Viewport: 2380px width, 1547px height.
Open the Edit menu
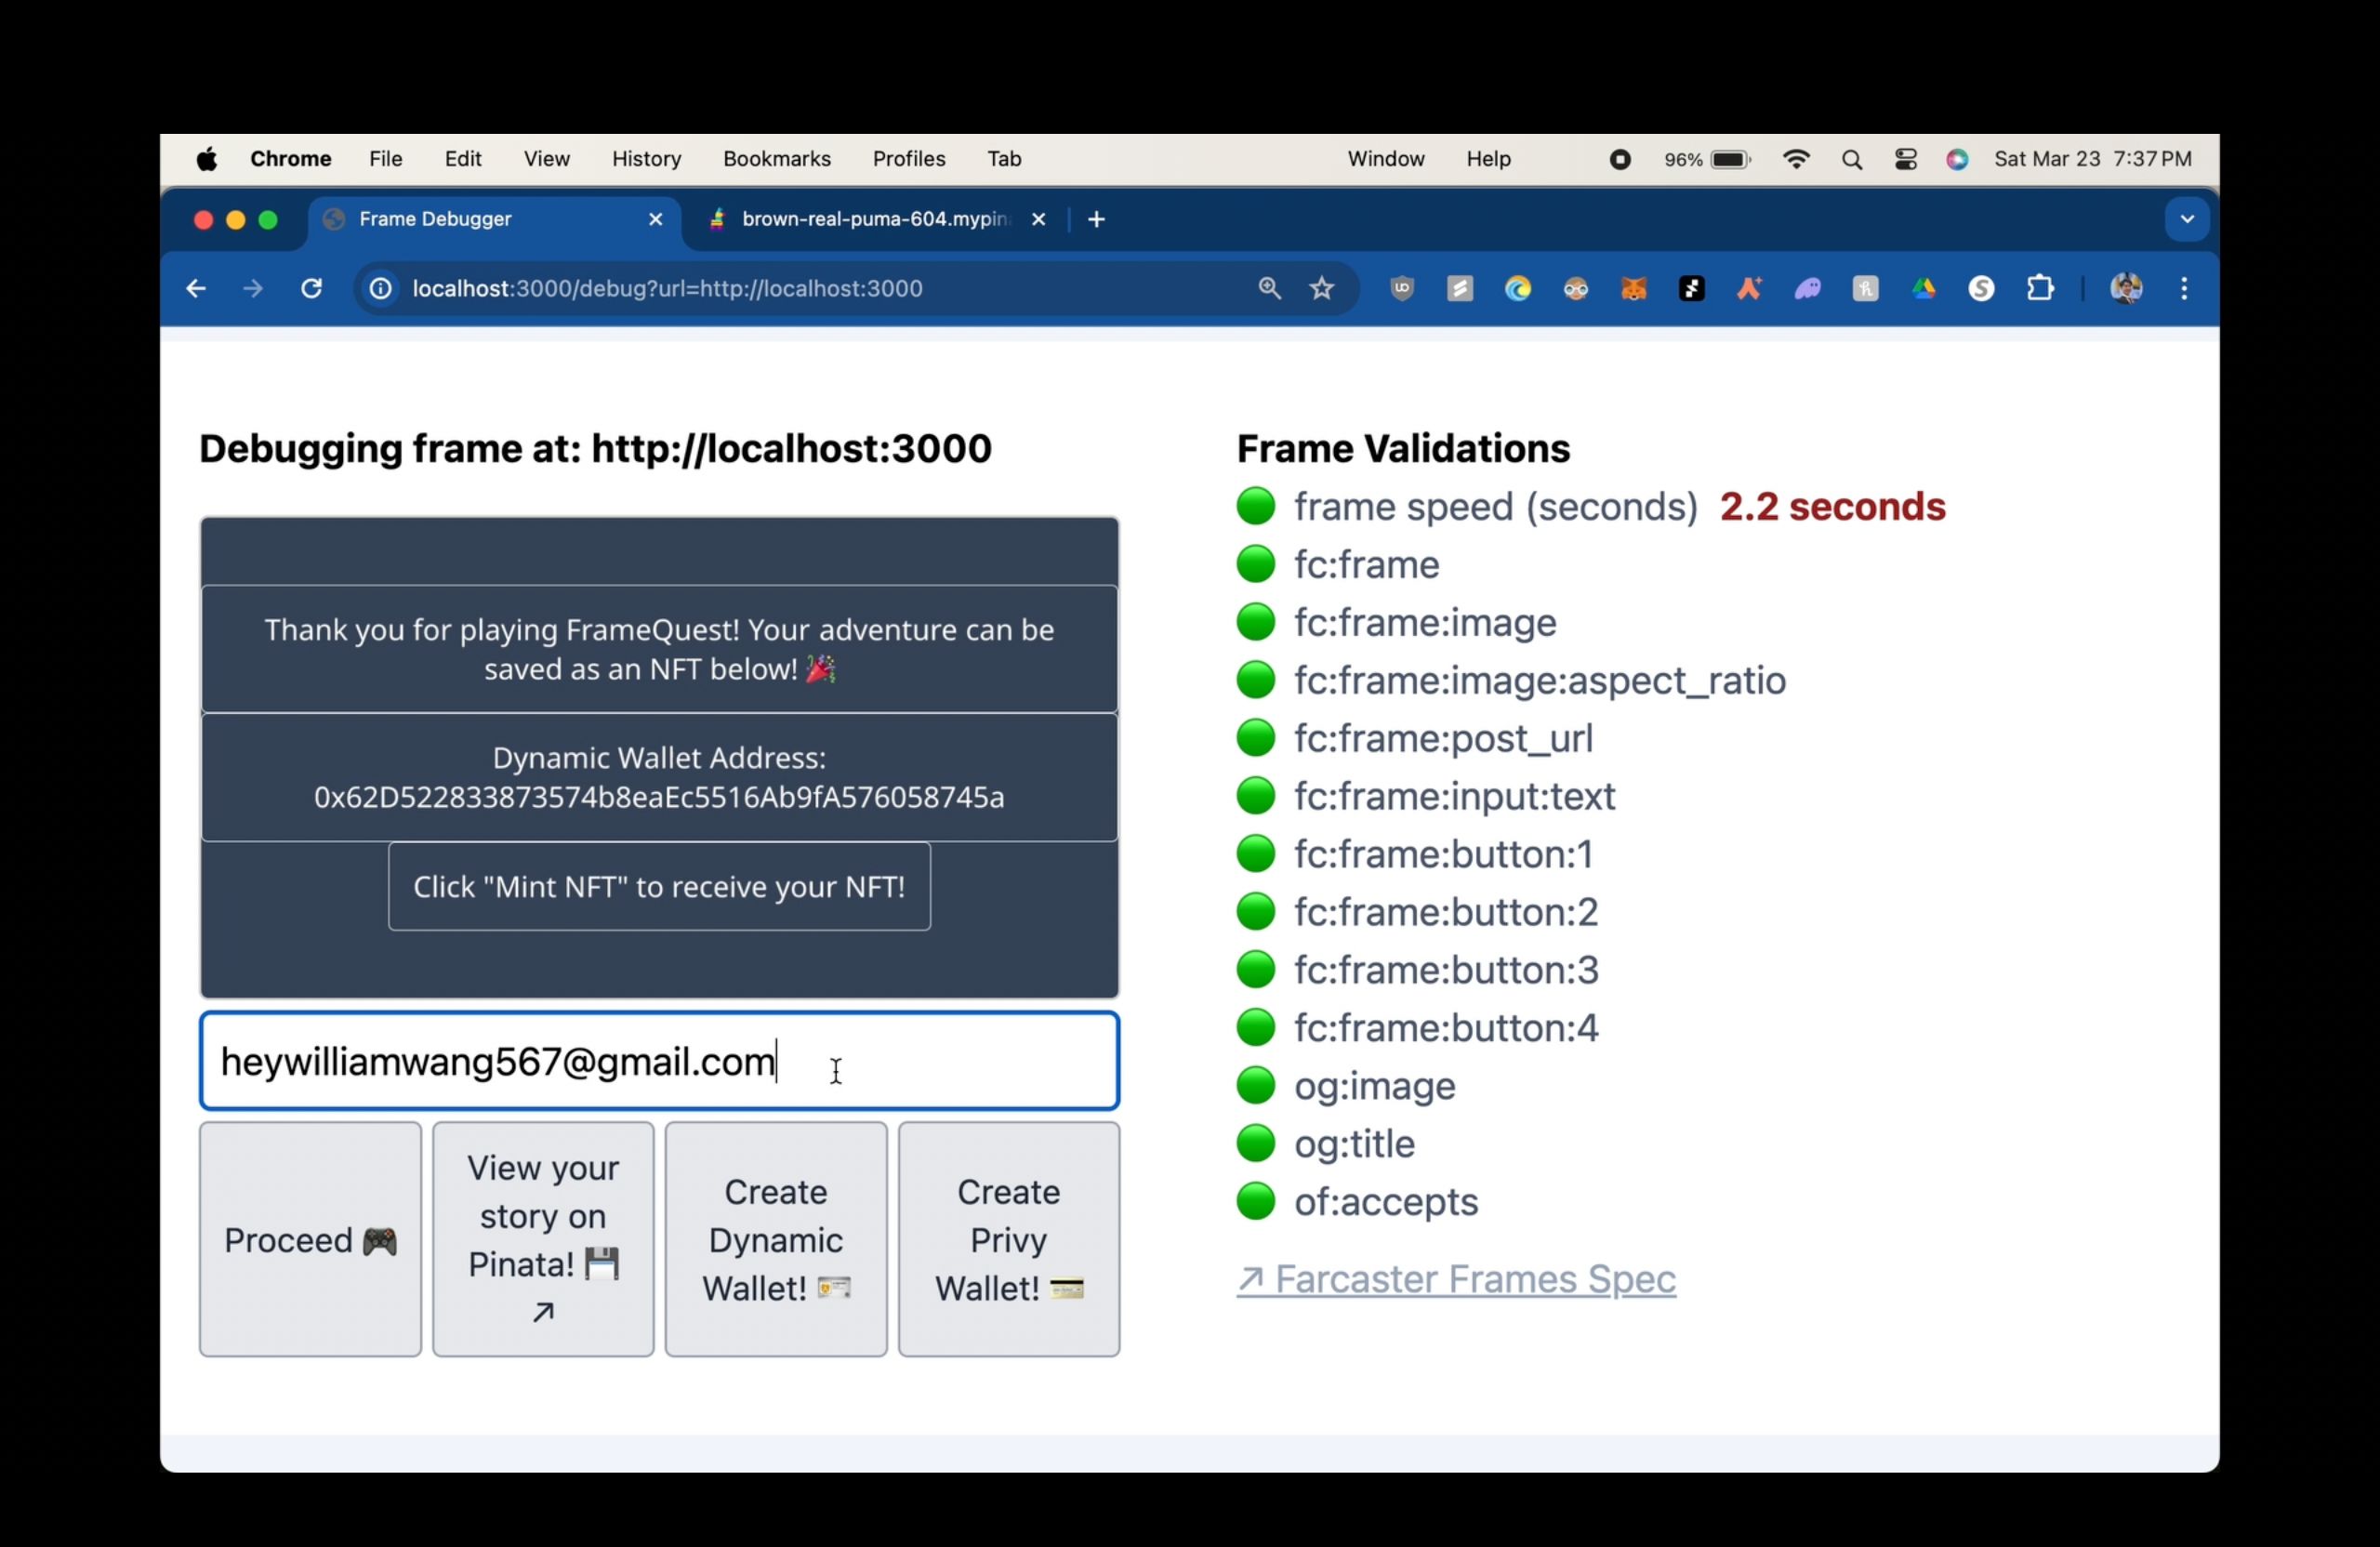coord(463,159)
